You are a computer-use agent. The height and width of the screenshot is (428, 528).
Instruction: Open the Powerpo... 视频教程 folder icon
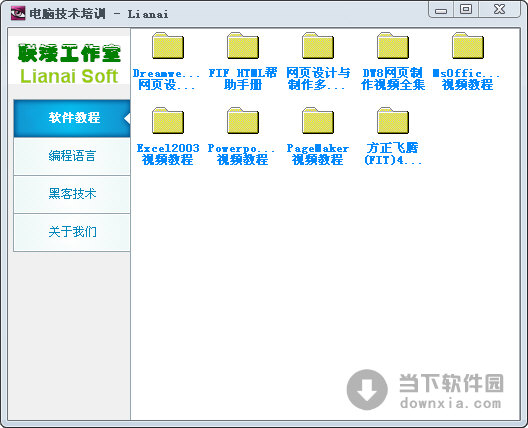[243, 121]
